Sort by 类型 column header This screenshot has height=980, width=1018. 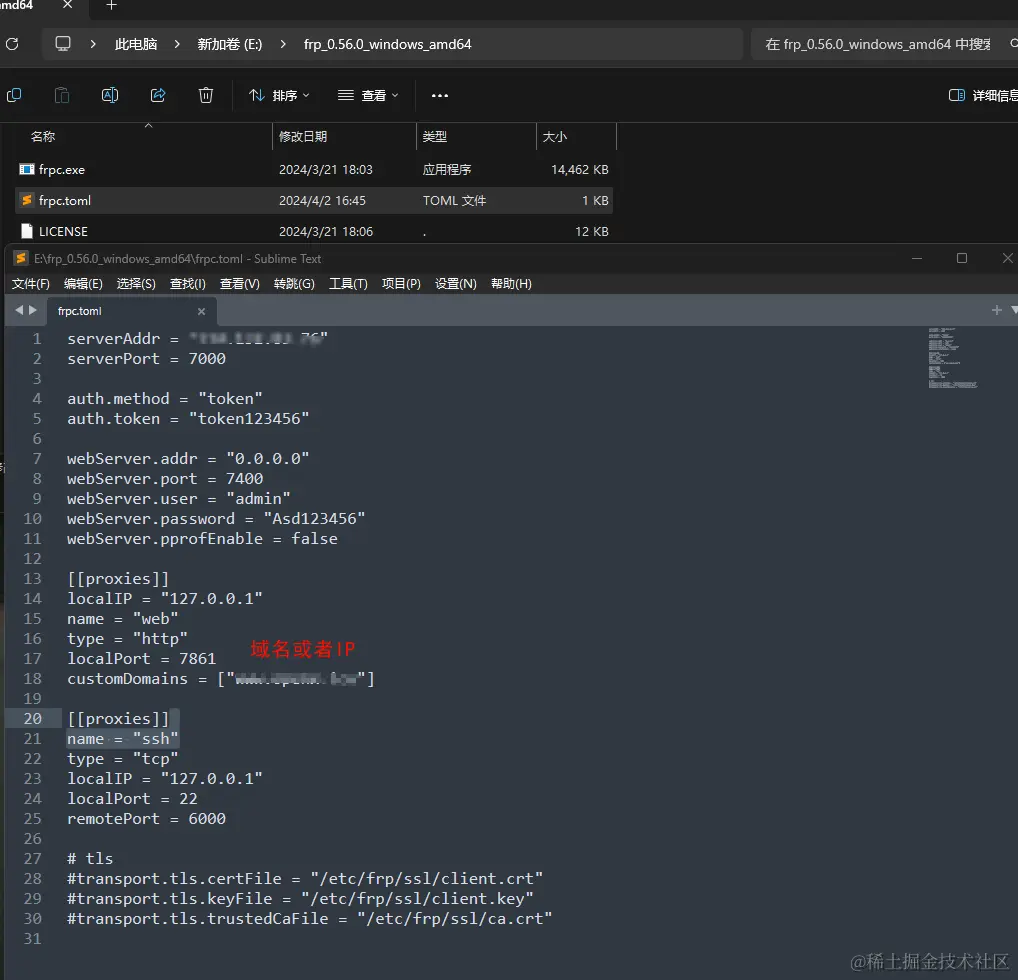pyautogui.click(x=434, y=136)
